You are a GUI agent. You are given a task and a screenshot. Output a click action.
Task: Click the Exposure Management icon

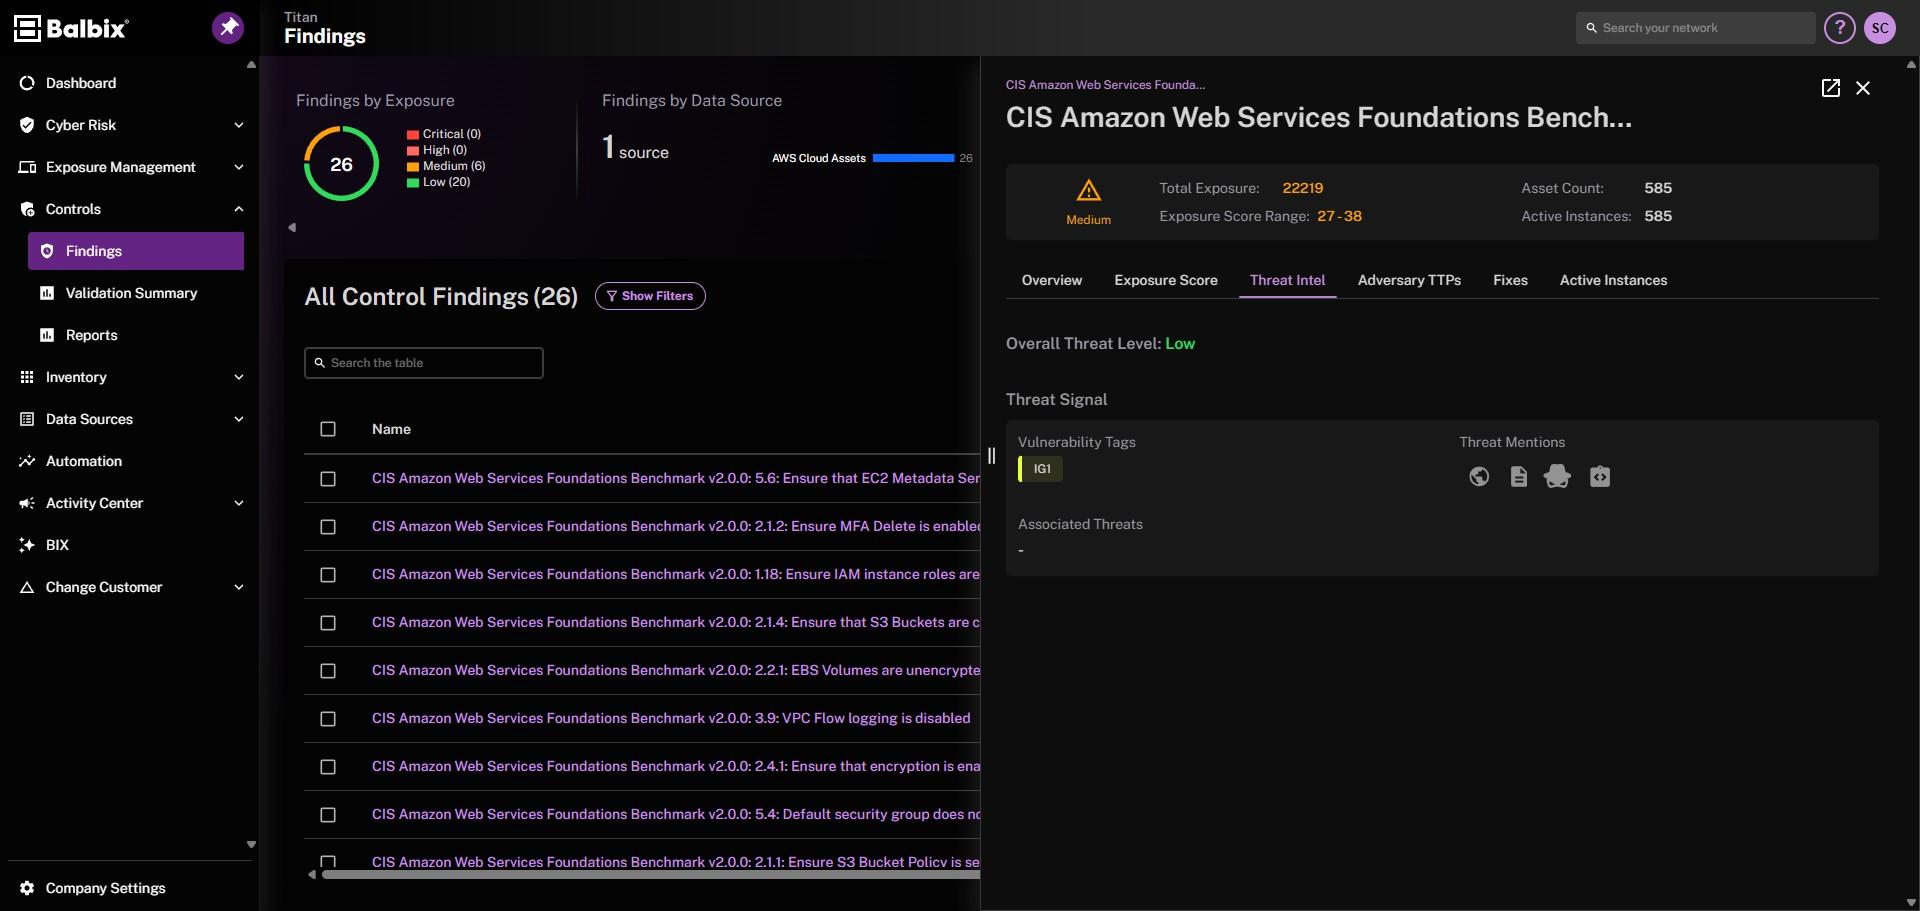pyautogui.click(x=27, y=167)
